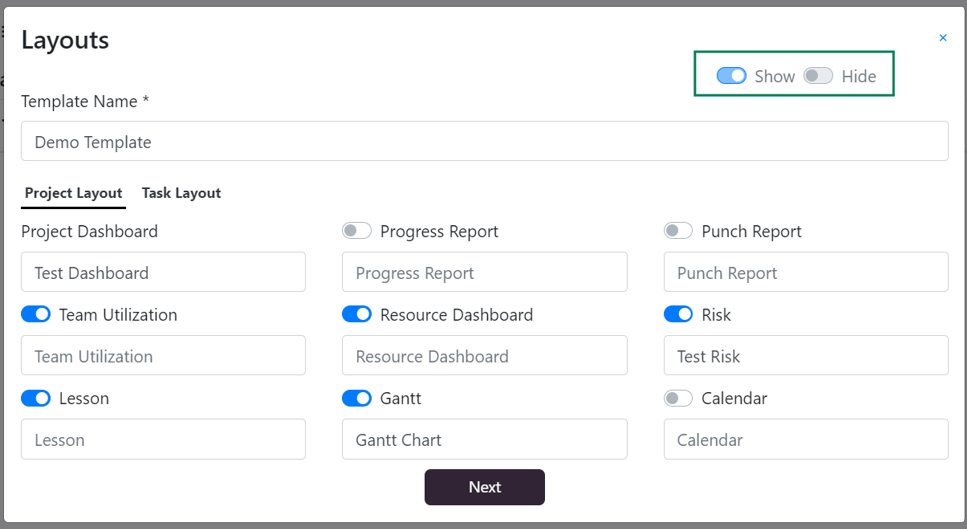Viewport: 967px width, 529px height.
Task: Click the Test Dashboard text field
Action: 163,272
